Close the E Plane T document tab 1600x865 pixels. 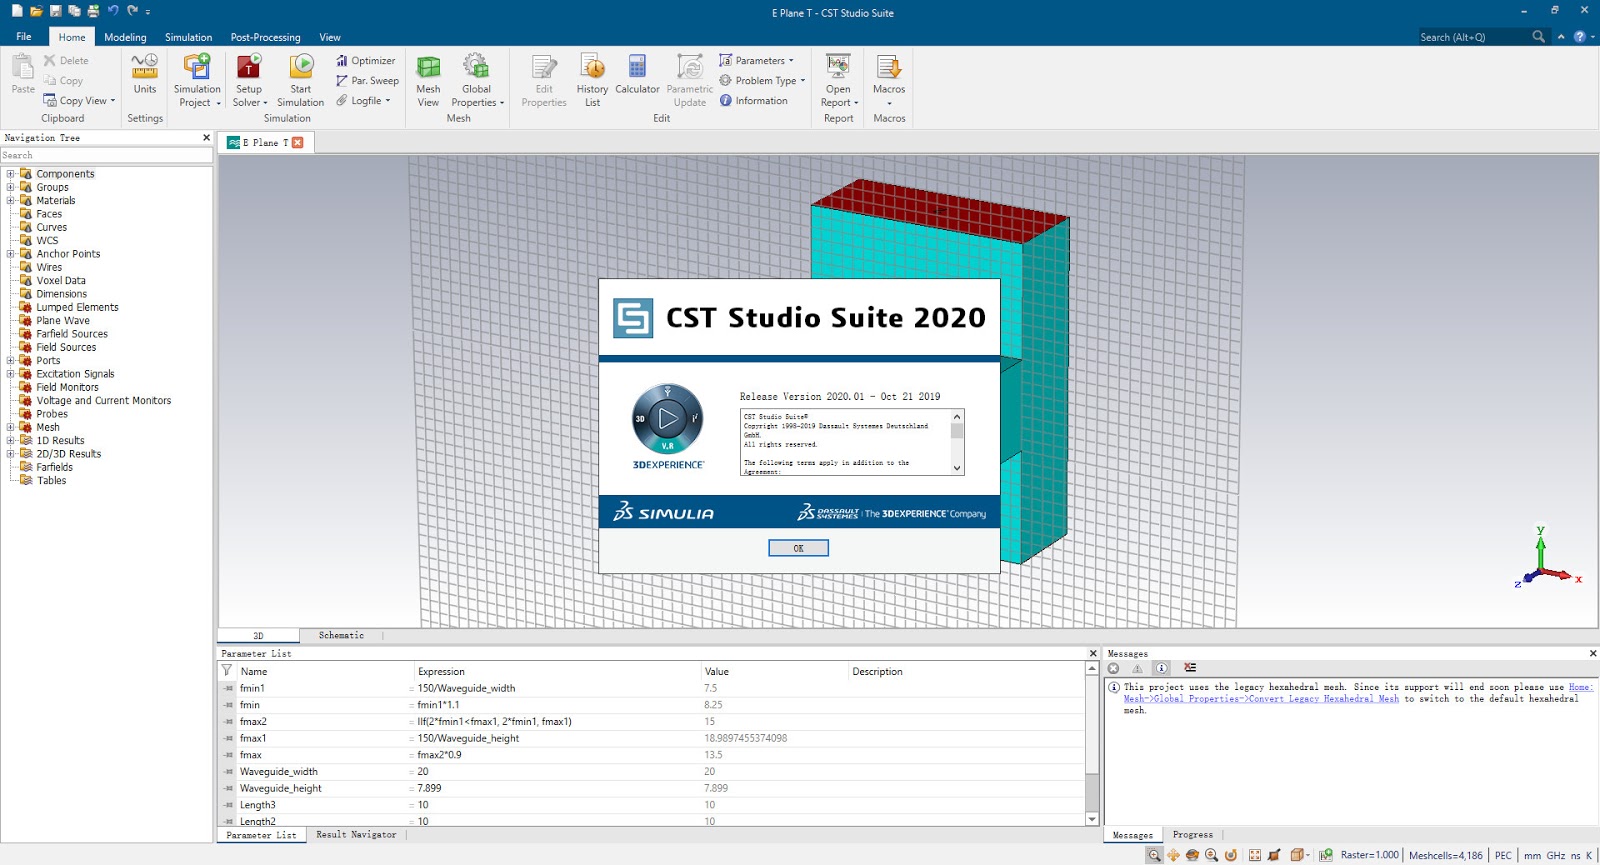point(297,143)
